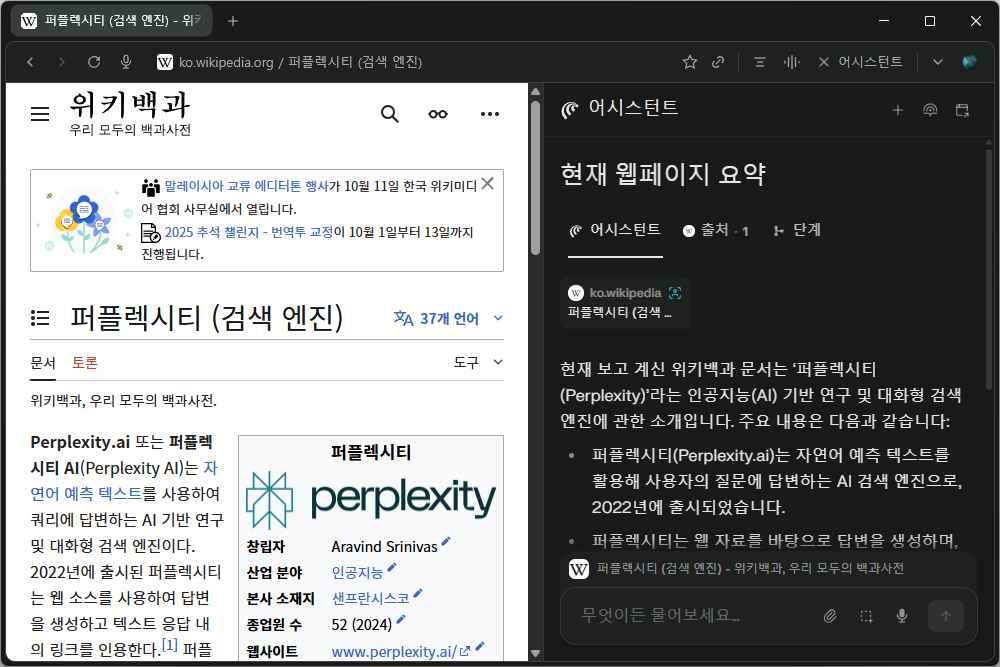The height and width of the screenshot is (667, 1000).
Task: Open assistant panel window icon at header right
Action: click(x=962, y=110)
